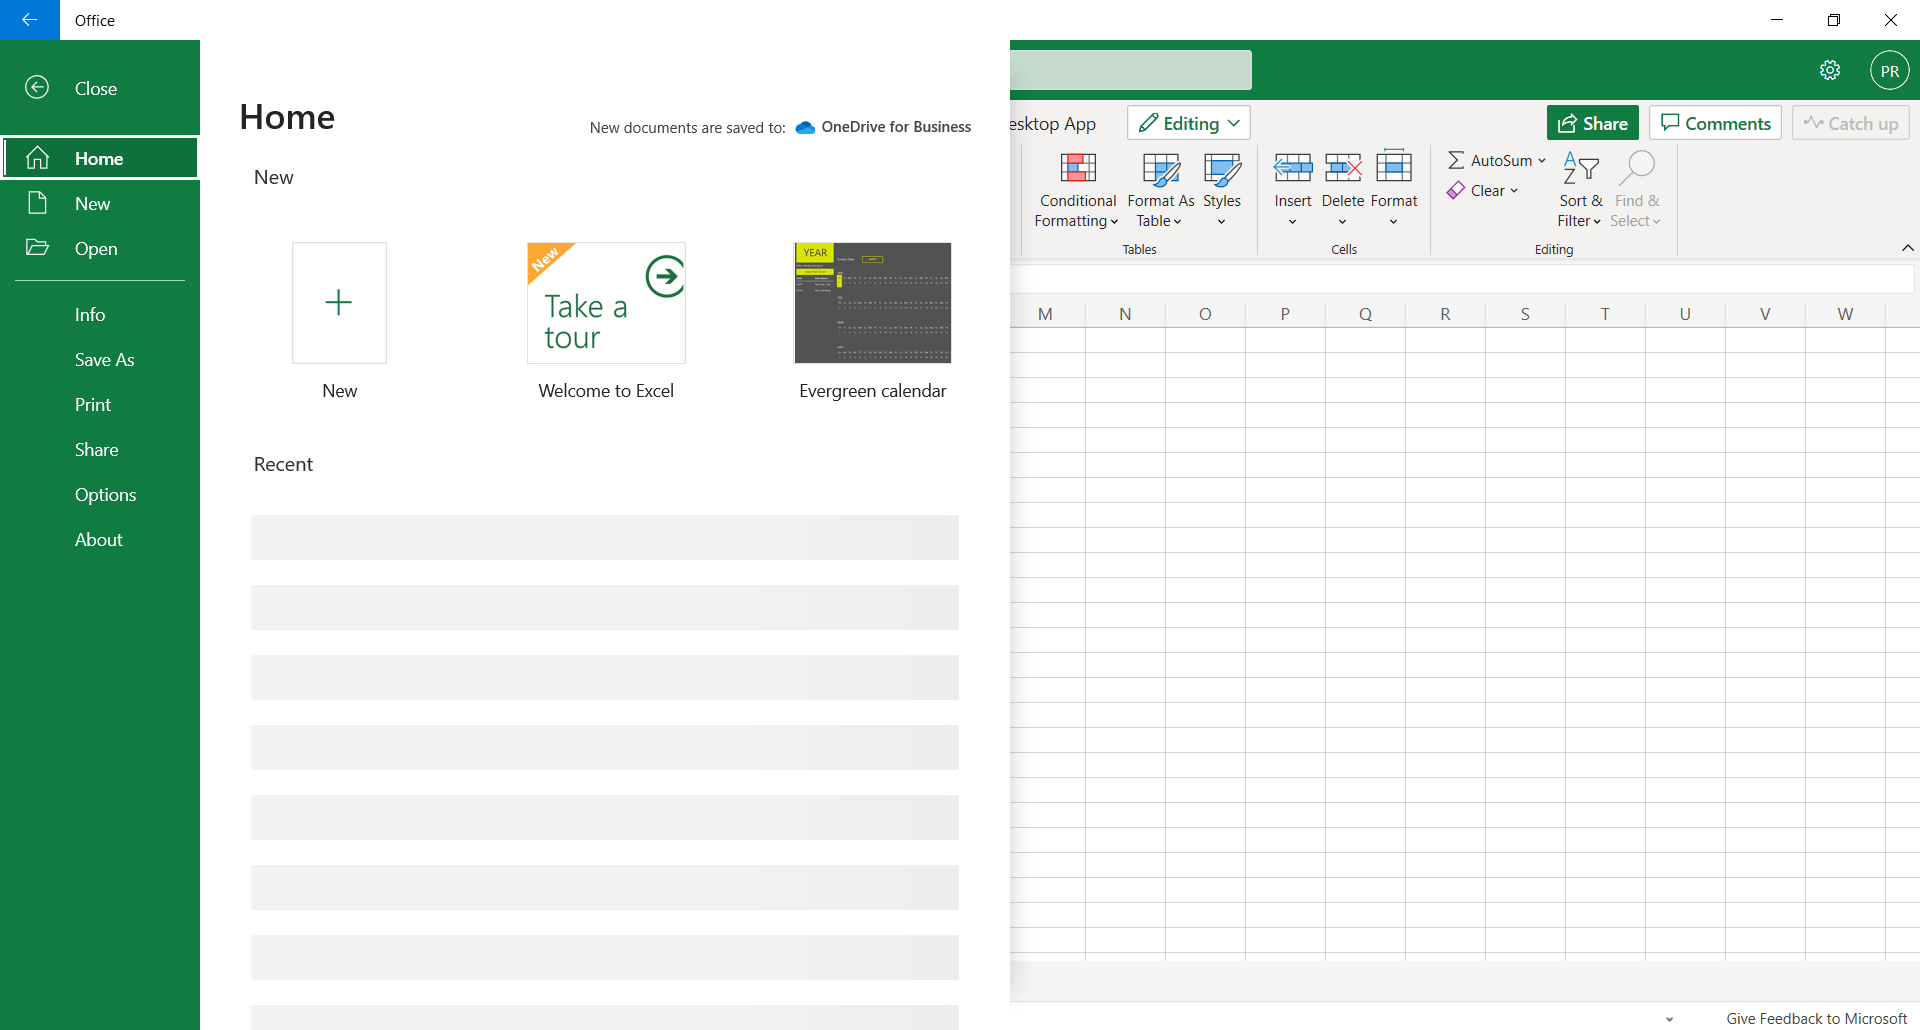
Task: Open the Evergreen calendar template thumbnail
Action: click(872, 302)
